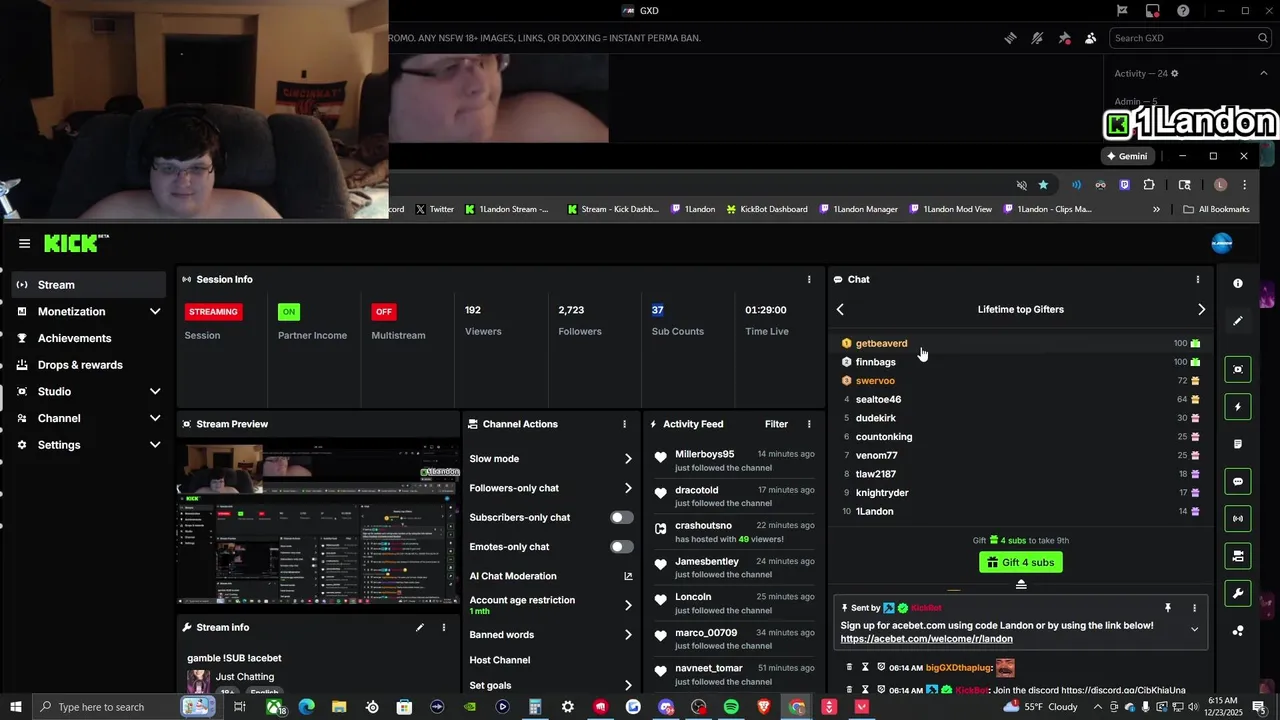Open Chrome extensions puzzle icon
Viewport: 1280px width, 720px height.
click(1149, 185)
